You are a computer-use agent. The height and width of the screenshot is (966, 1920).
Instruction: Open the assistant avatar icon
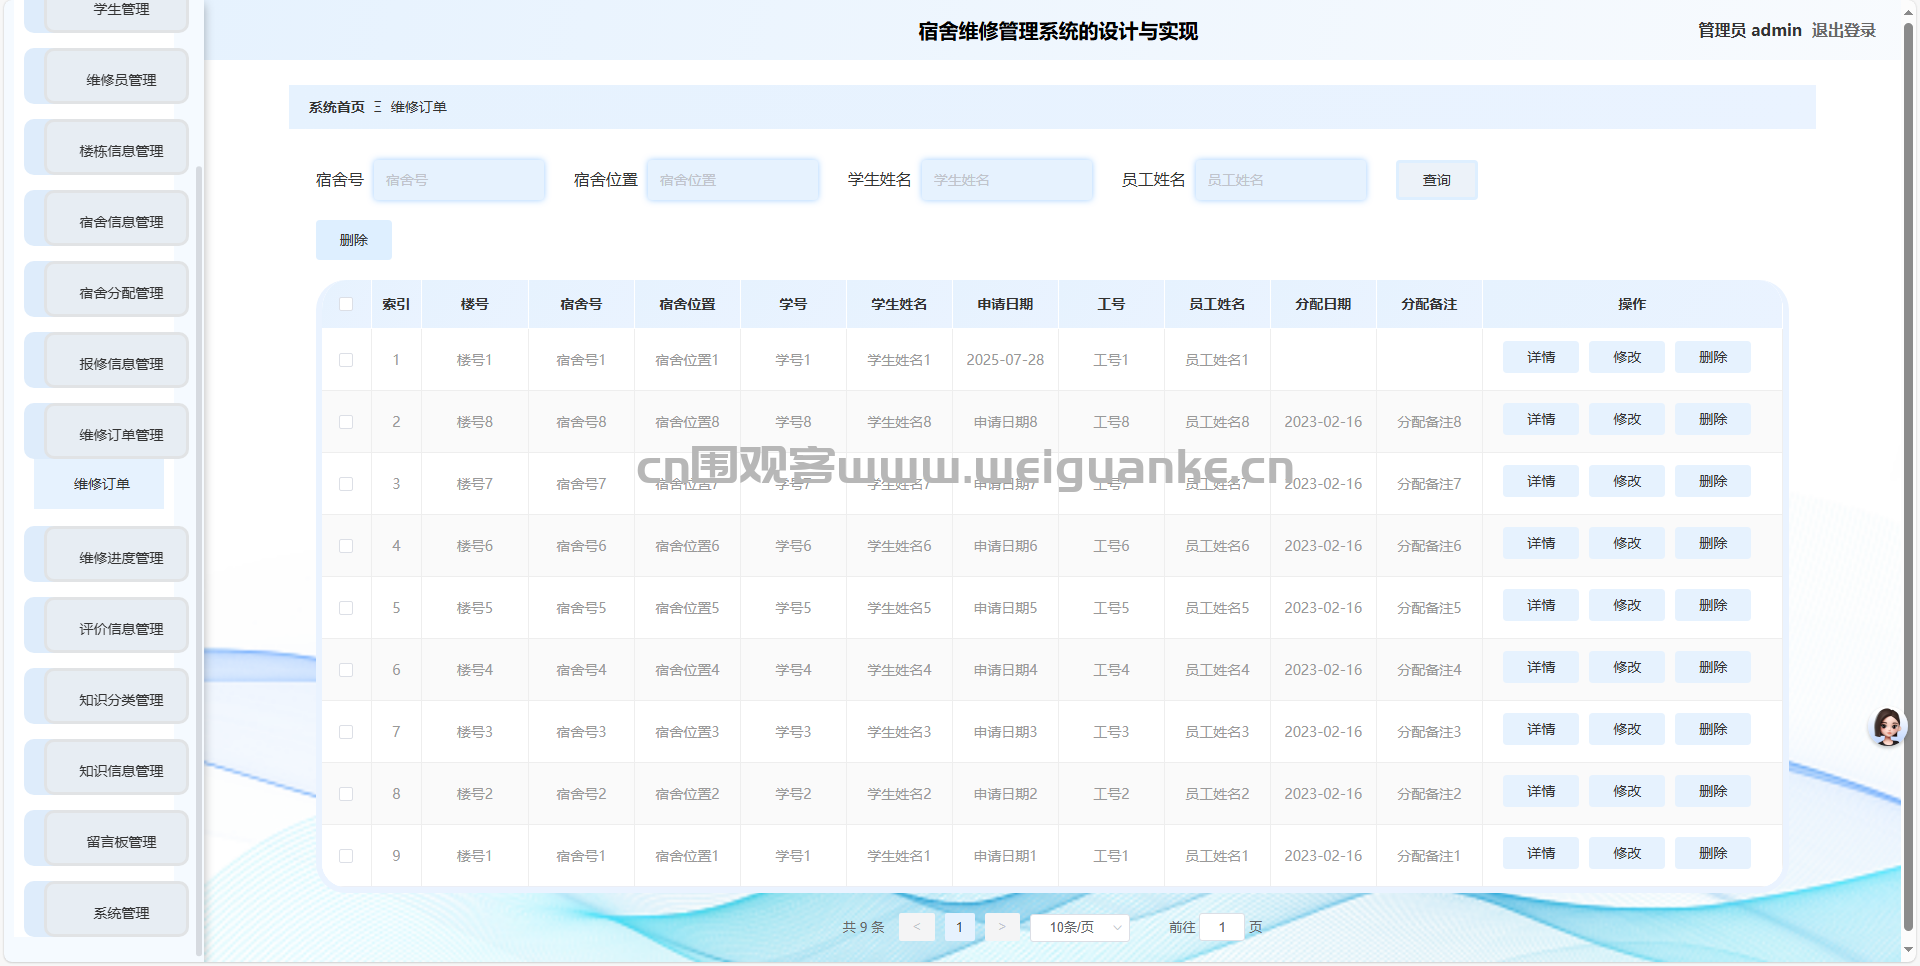1888,727
